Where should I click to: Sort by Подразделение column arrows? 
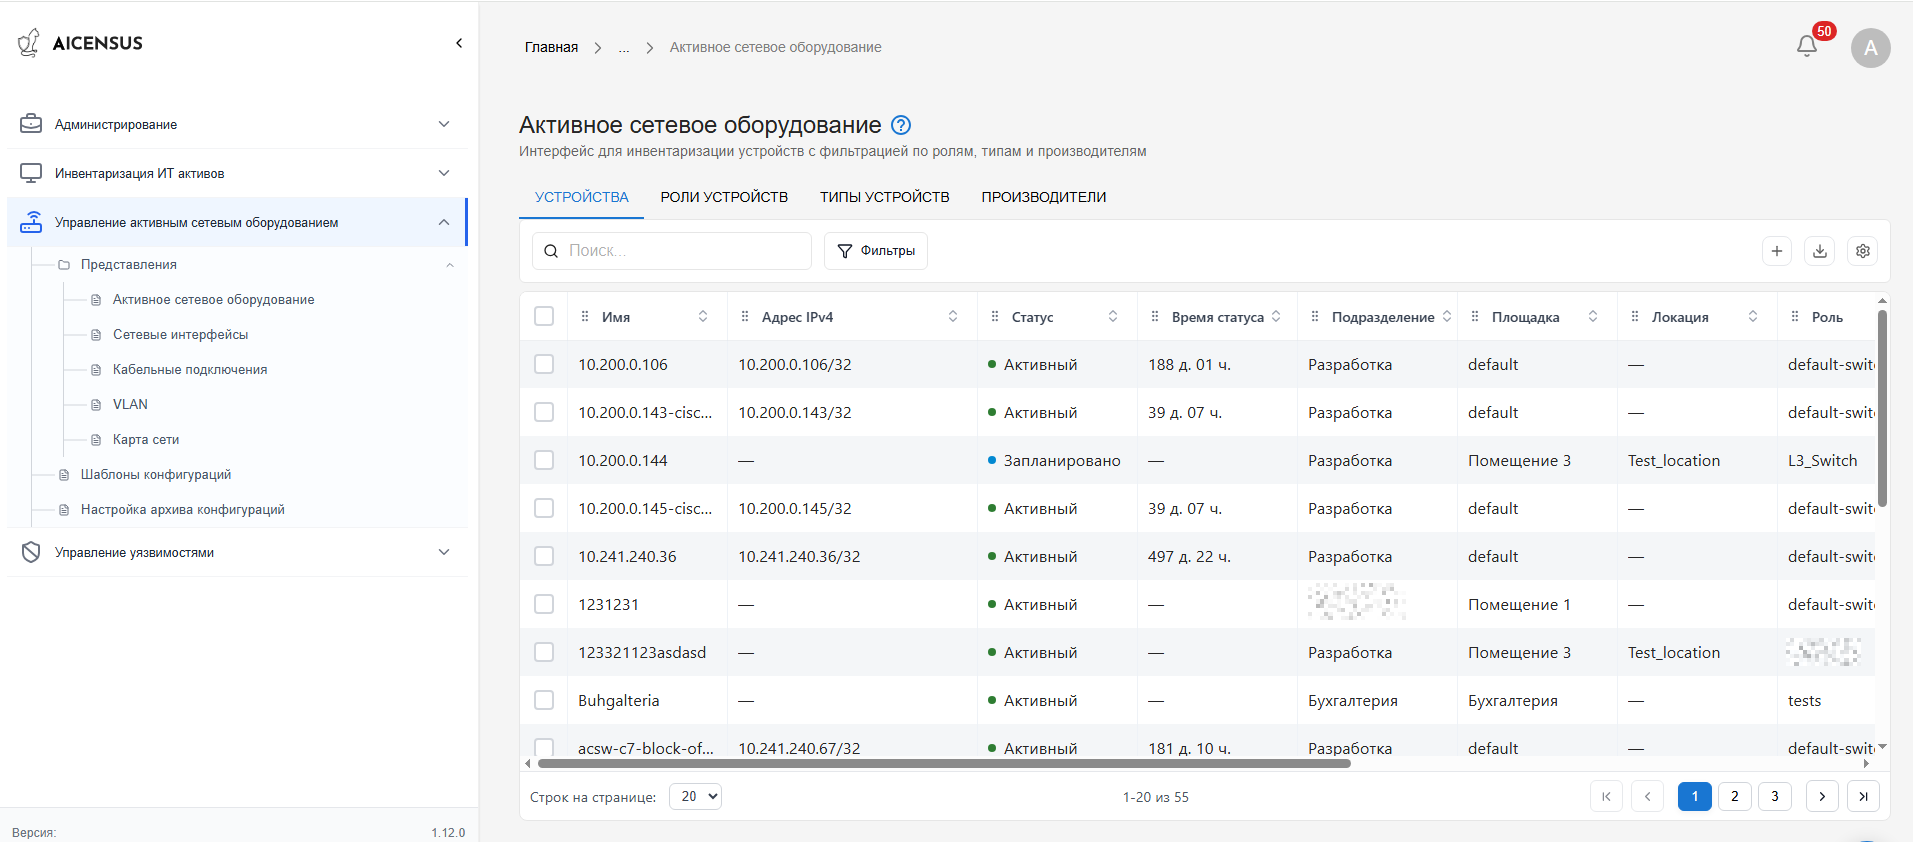(x=1447, y=316)
